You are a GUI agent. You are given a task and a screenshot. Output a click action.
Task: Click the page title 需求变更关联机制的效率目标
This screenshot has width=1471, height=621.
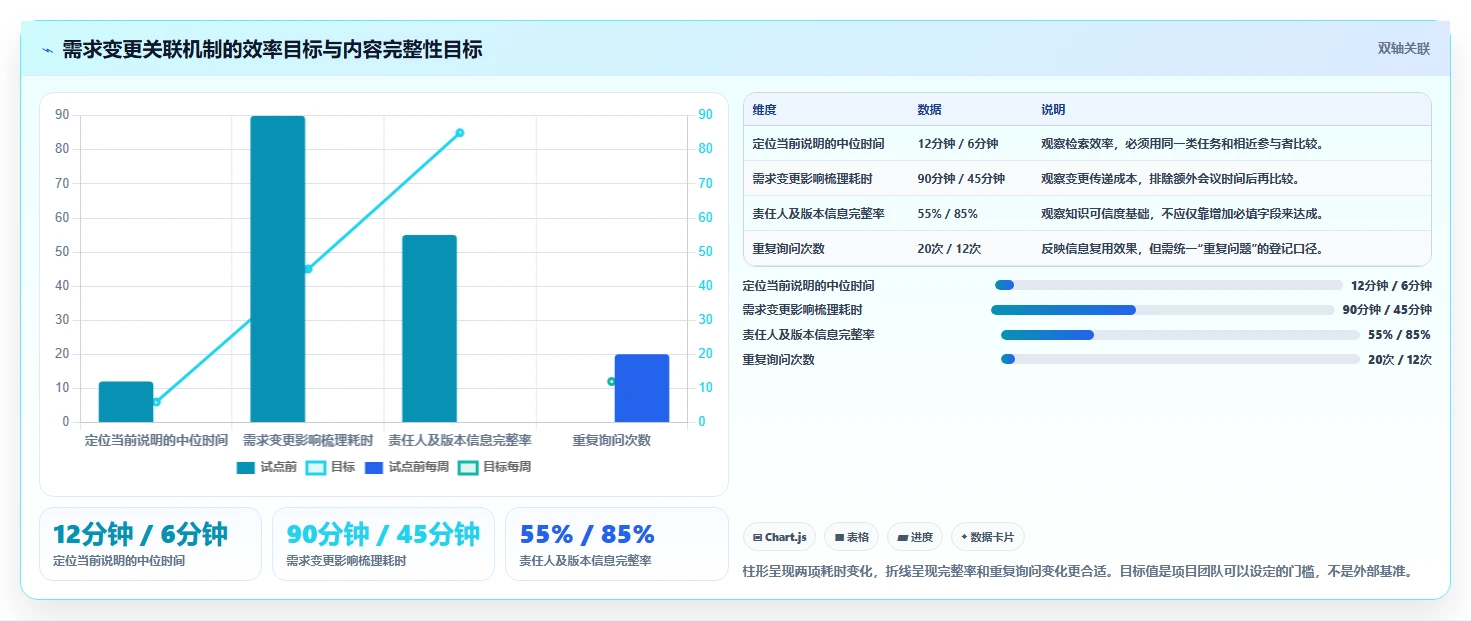(272, 49)
